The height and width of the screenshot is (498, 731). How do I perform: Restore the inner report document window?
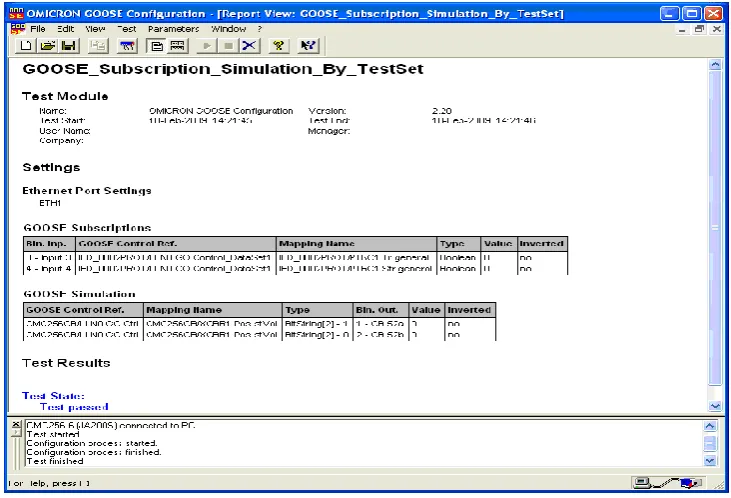point(699,29)
